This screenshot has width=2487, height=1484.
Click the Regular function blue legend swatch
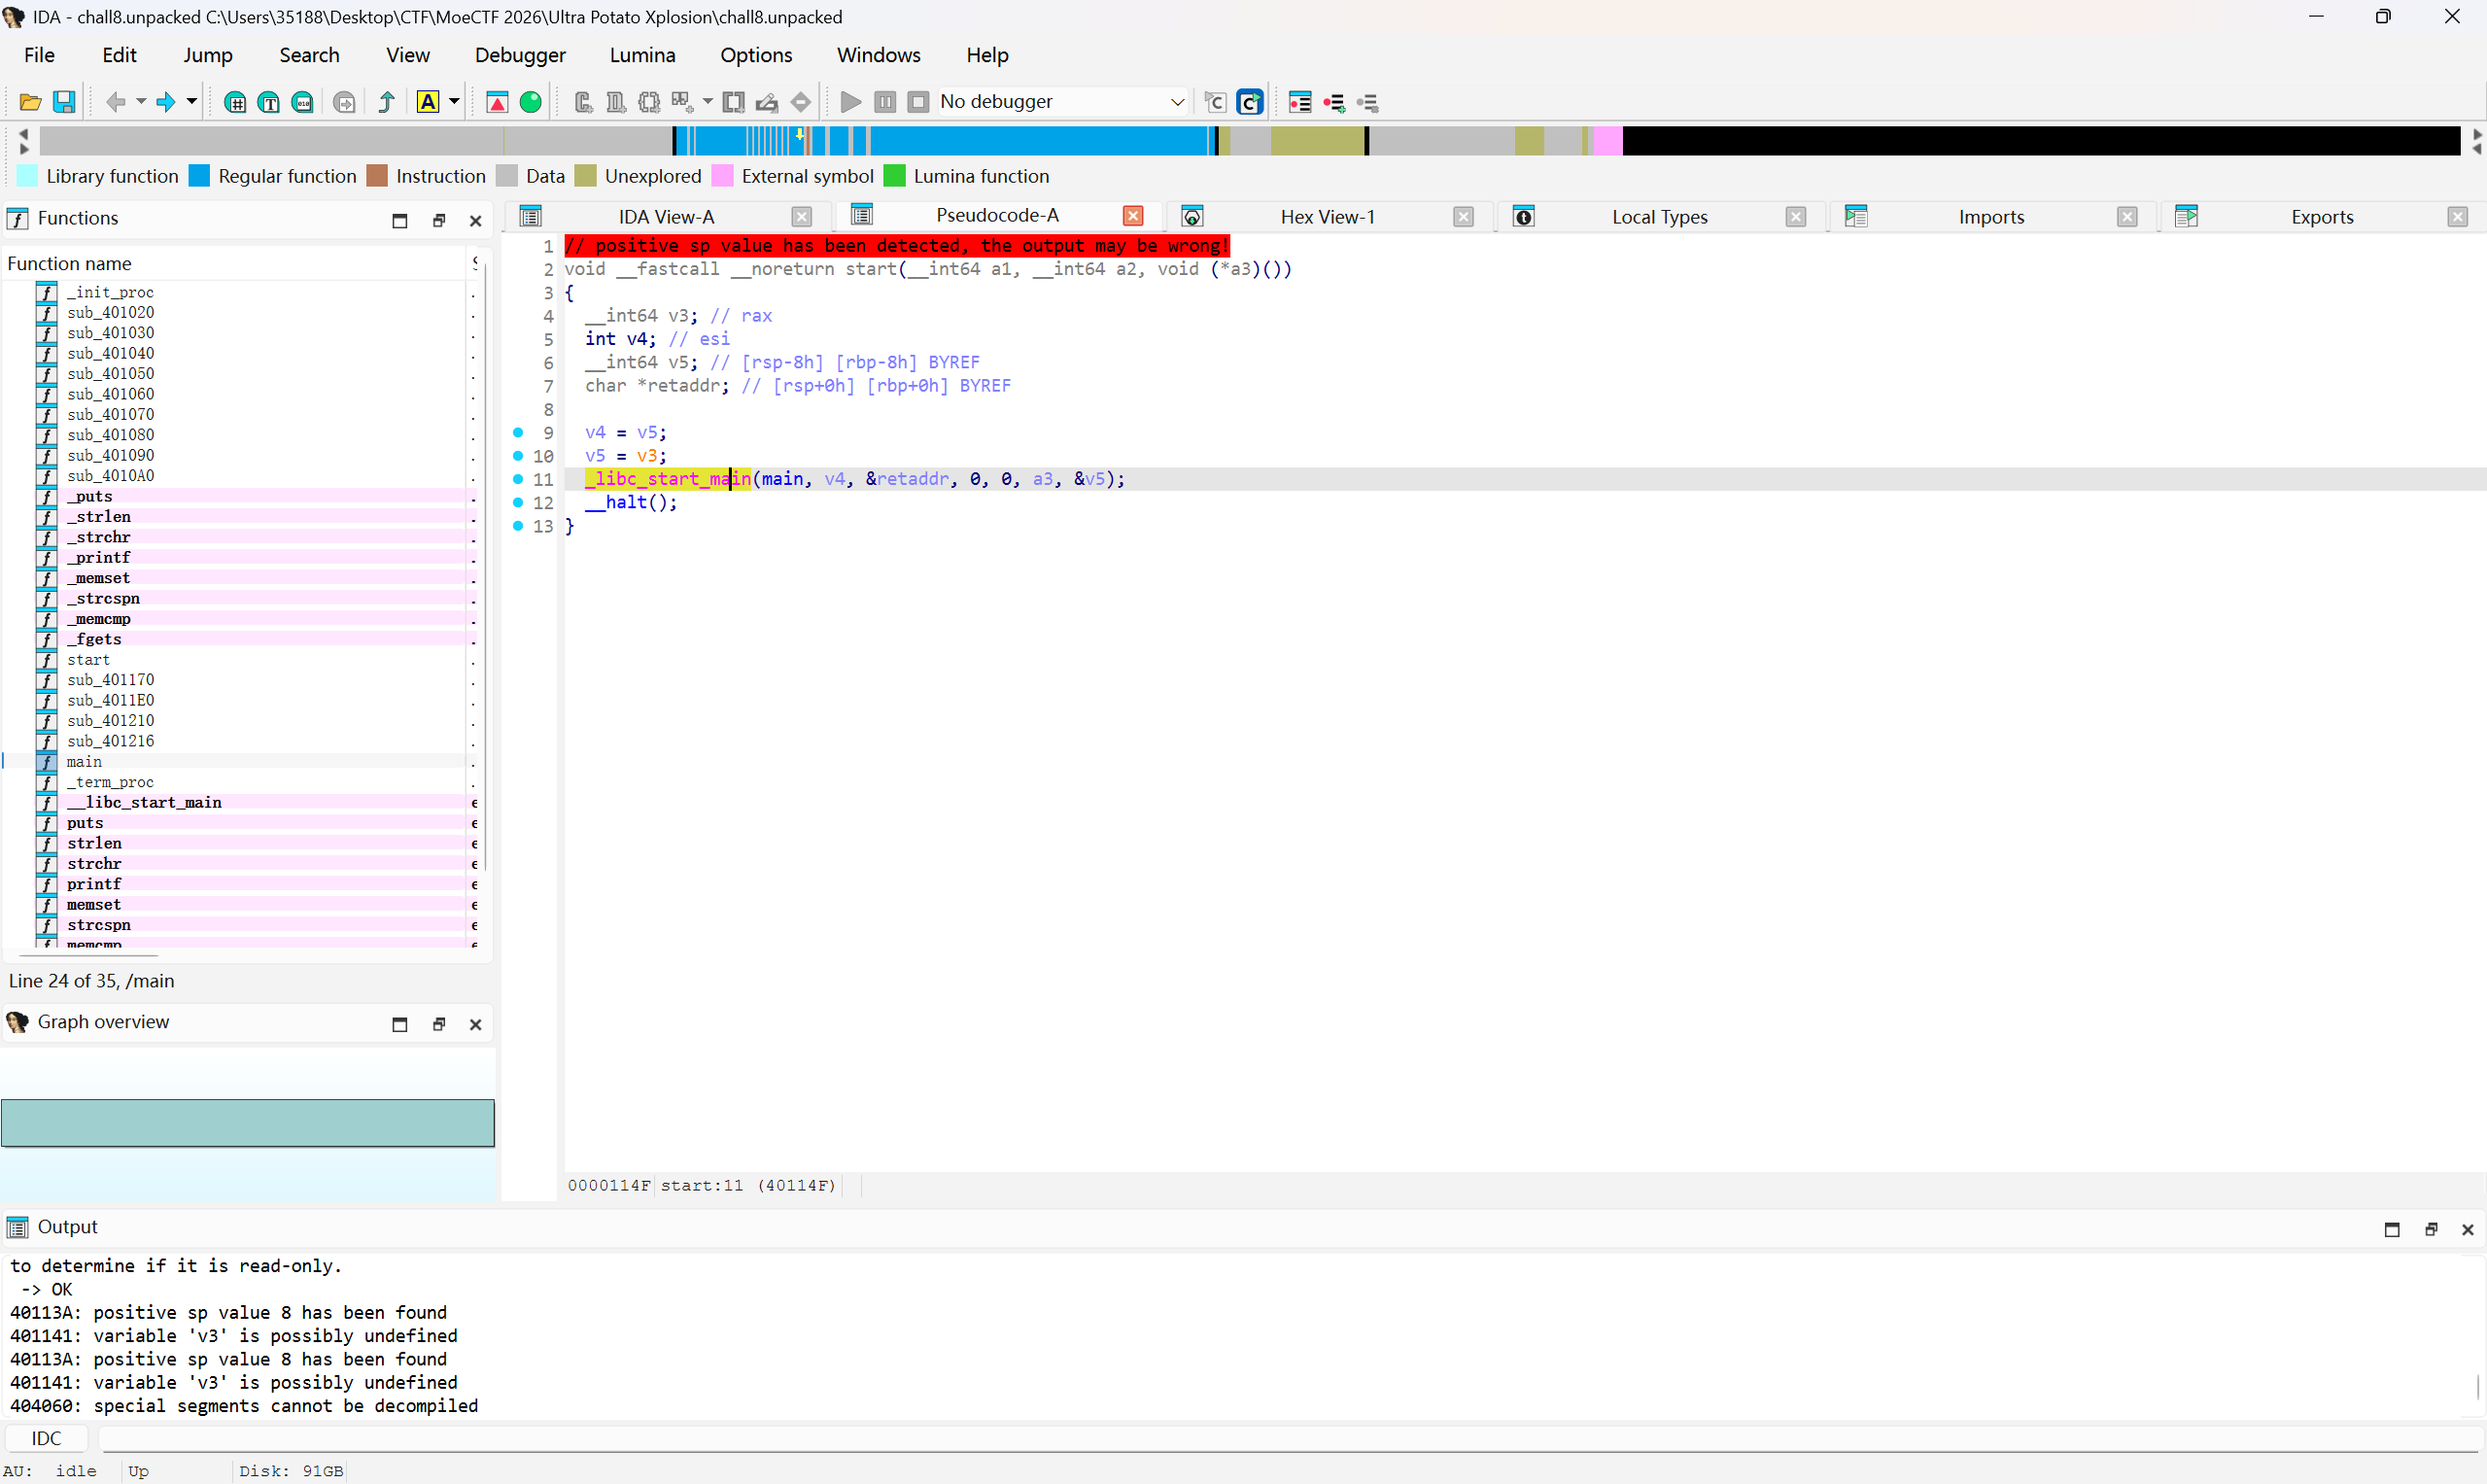(200, 176)
